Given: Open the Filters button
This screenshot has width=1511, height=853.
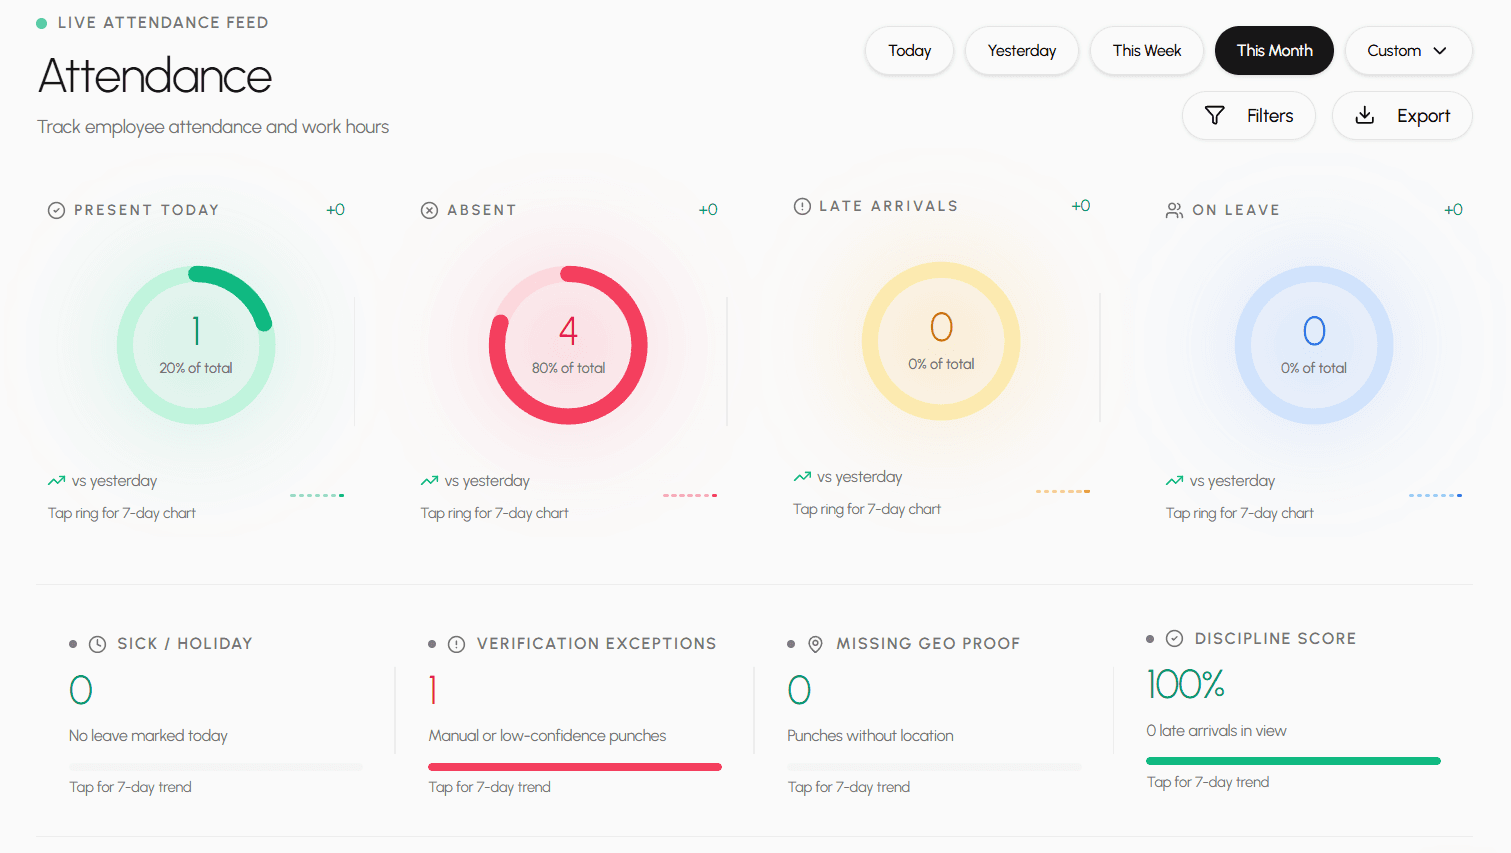Looking at the screenshot, I should (x=1249, y=116).
